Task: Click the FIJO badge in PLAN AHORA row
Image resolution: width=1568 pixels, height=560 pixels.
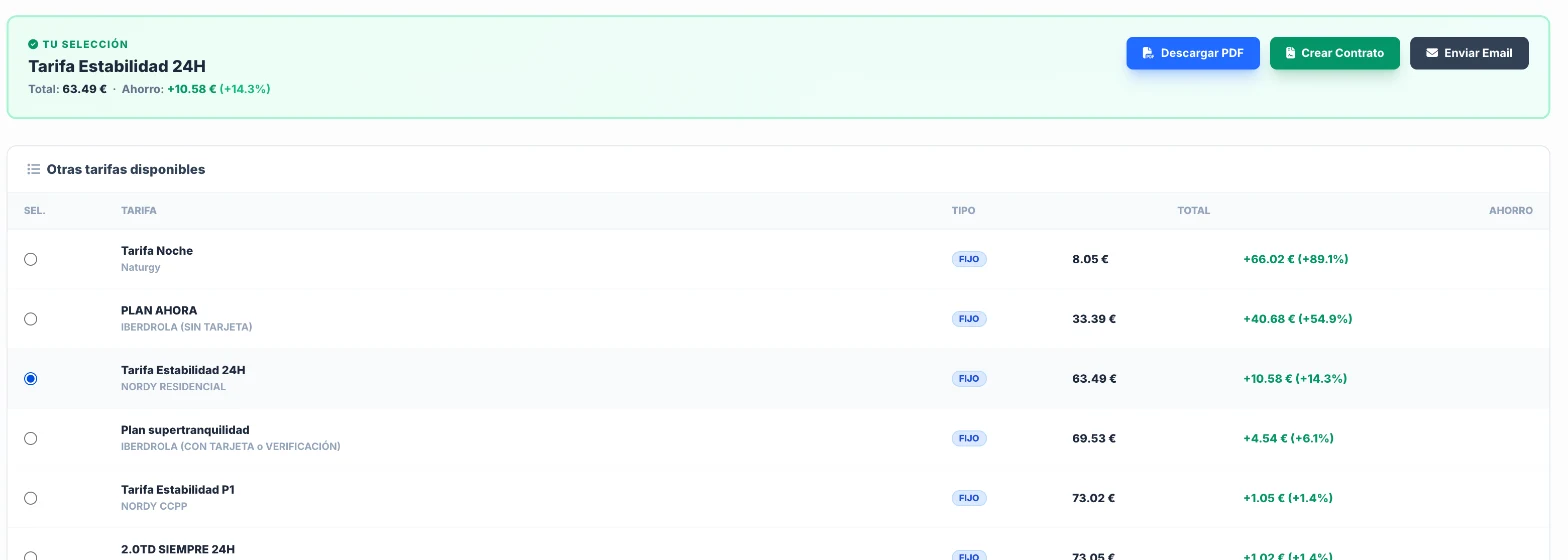Action: click(969, 319)
